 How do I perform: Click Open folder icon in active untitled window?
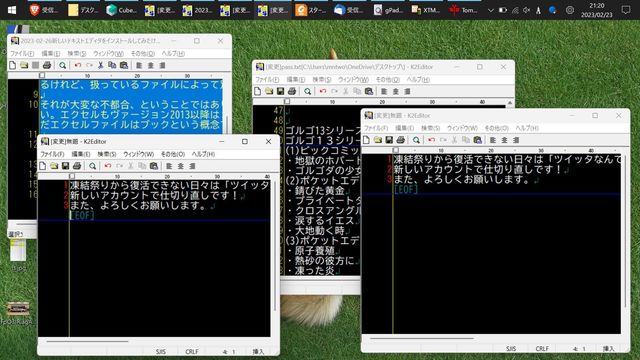[54, 166]
